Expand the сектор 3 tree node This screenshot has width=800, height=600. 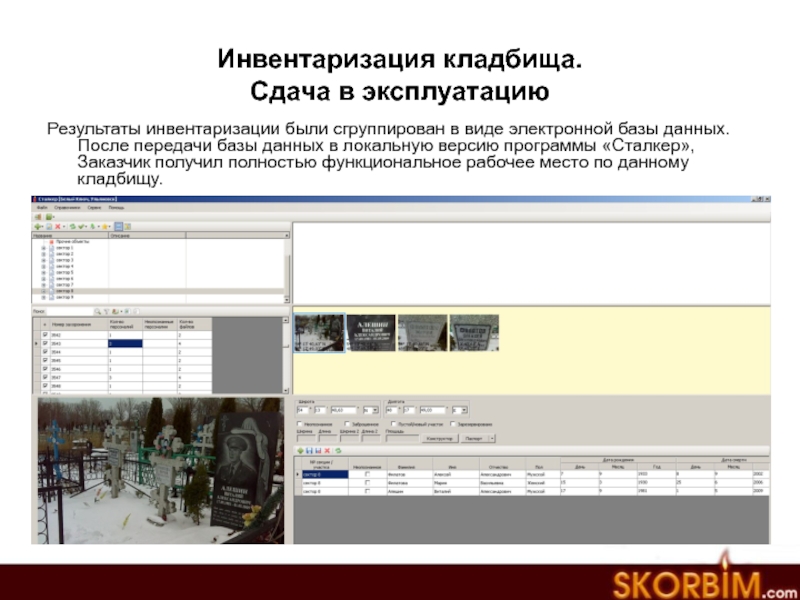point(43,260)
